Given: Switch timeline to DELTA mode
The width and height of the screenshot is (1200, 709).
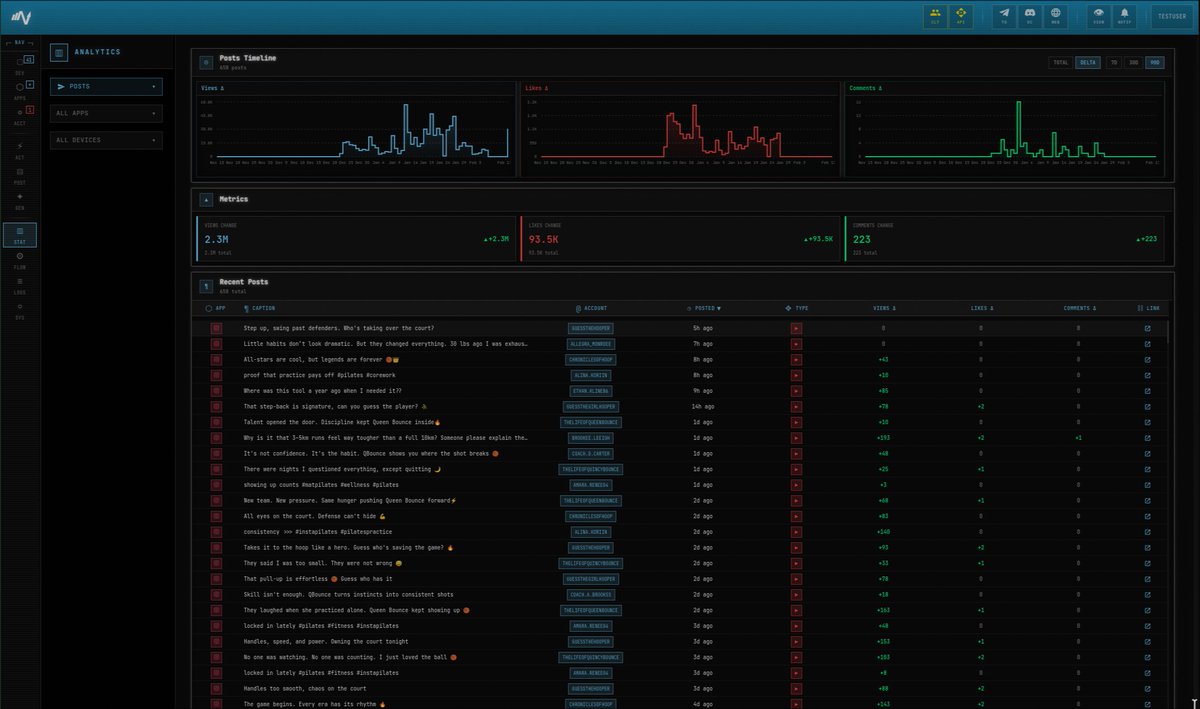Looking at the screenshot, I should (x=1087, y=62).
